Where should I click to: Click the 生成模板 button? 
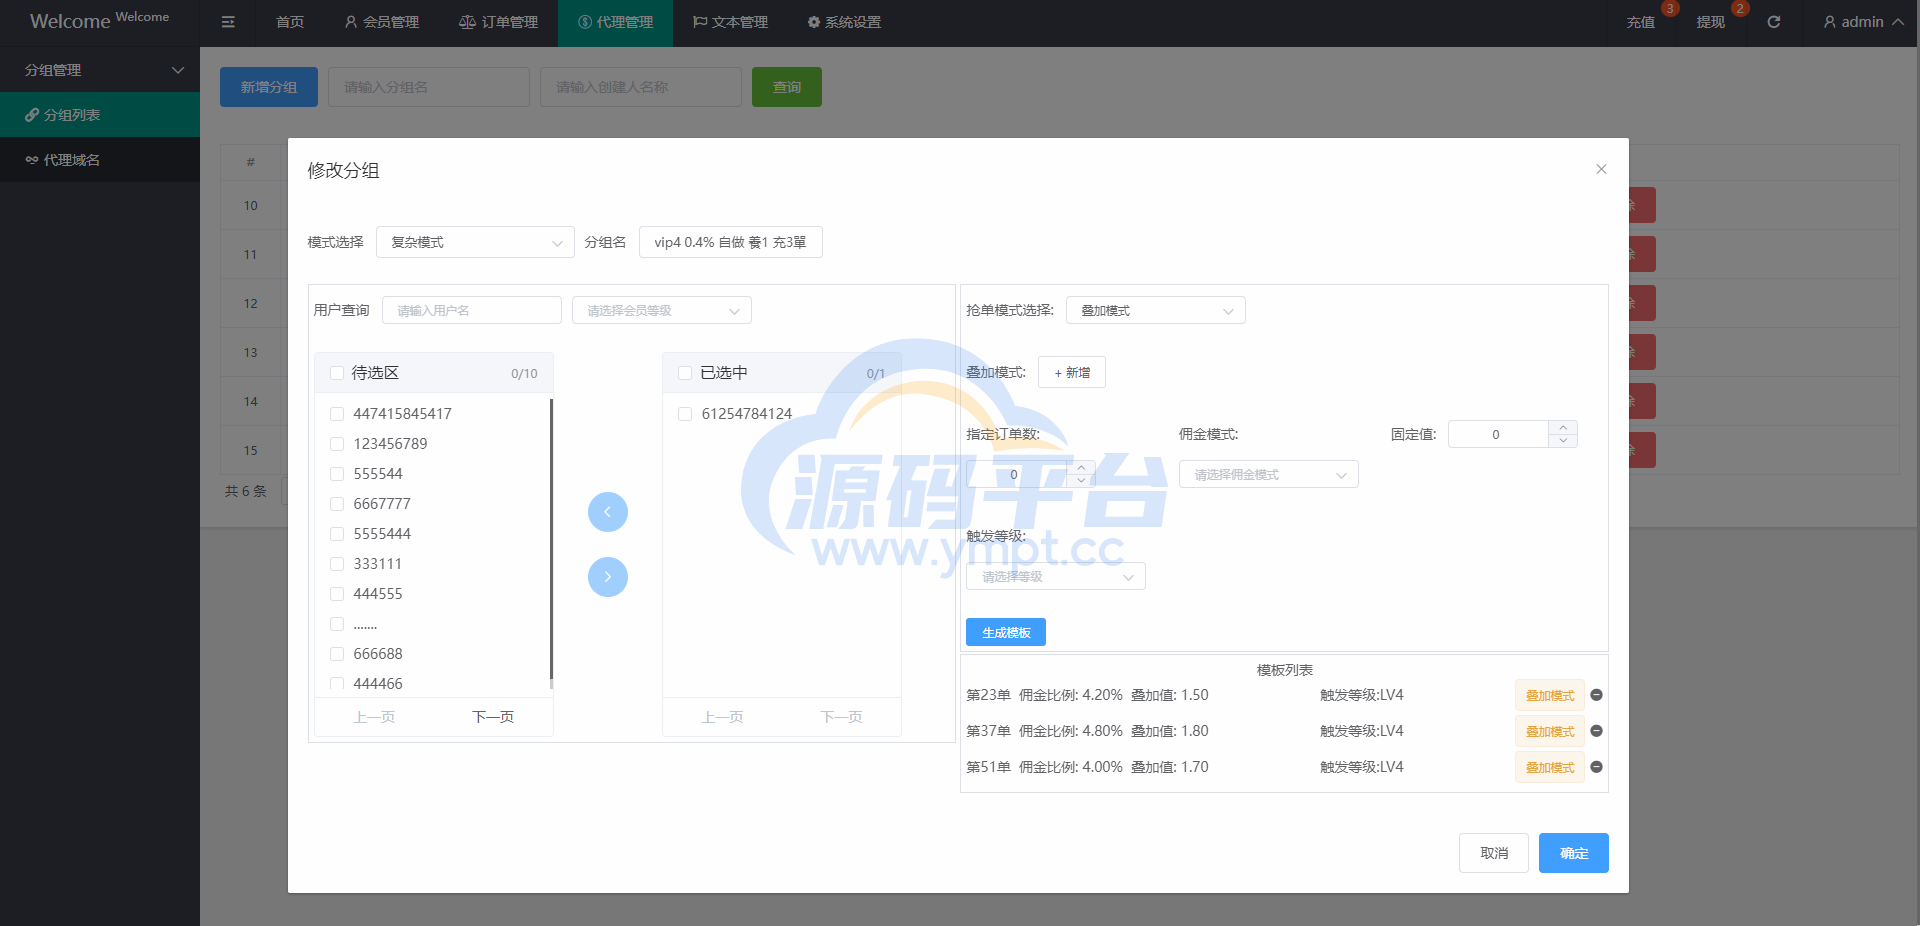(1006, 632)
